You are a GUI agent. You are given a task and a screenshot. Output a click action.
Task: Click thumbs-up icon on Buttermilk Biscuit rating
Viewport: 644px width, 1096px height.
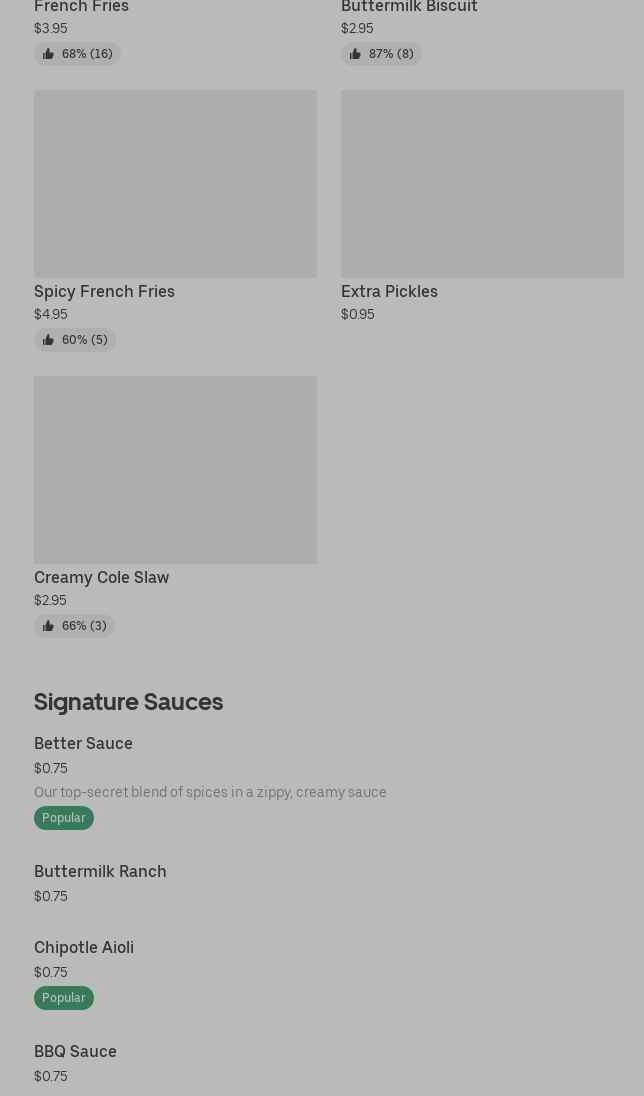(355, 54)
